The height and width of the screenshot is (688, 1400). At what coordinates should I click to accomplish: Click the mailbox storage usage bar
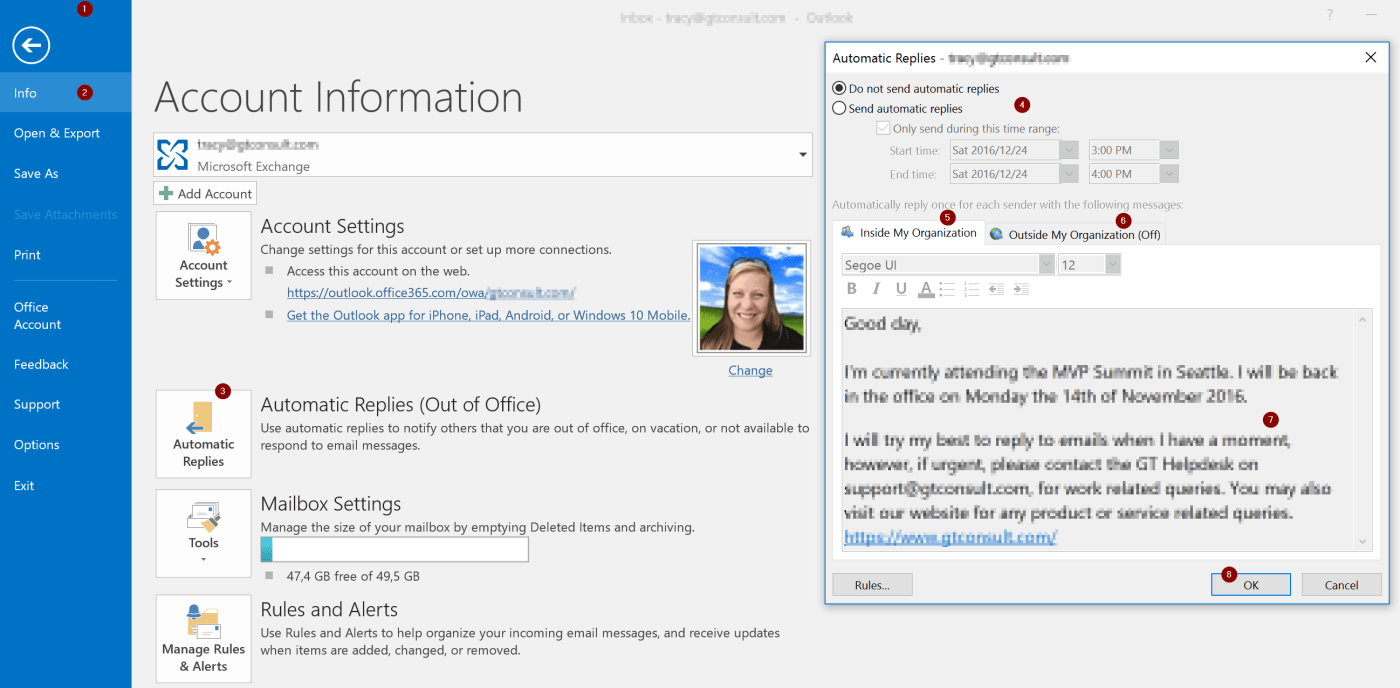click(x=394, y=550)
